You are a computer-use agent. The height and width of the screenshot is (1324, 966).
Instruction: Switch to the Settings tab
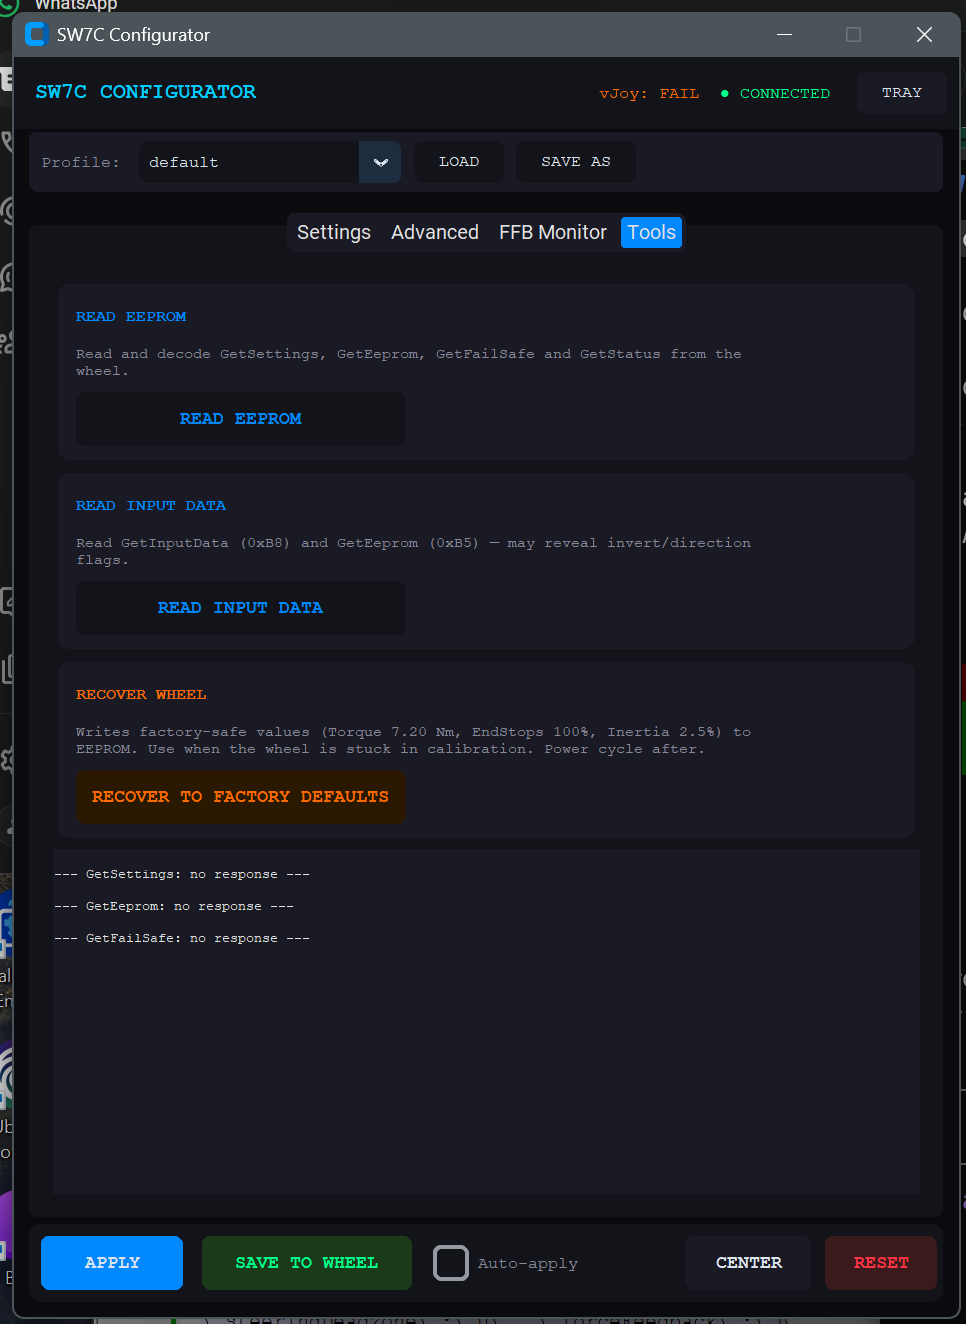[334, 232]
